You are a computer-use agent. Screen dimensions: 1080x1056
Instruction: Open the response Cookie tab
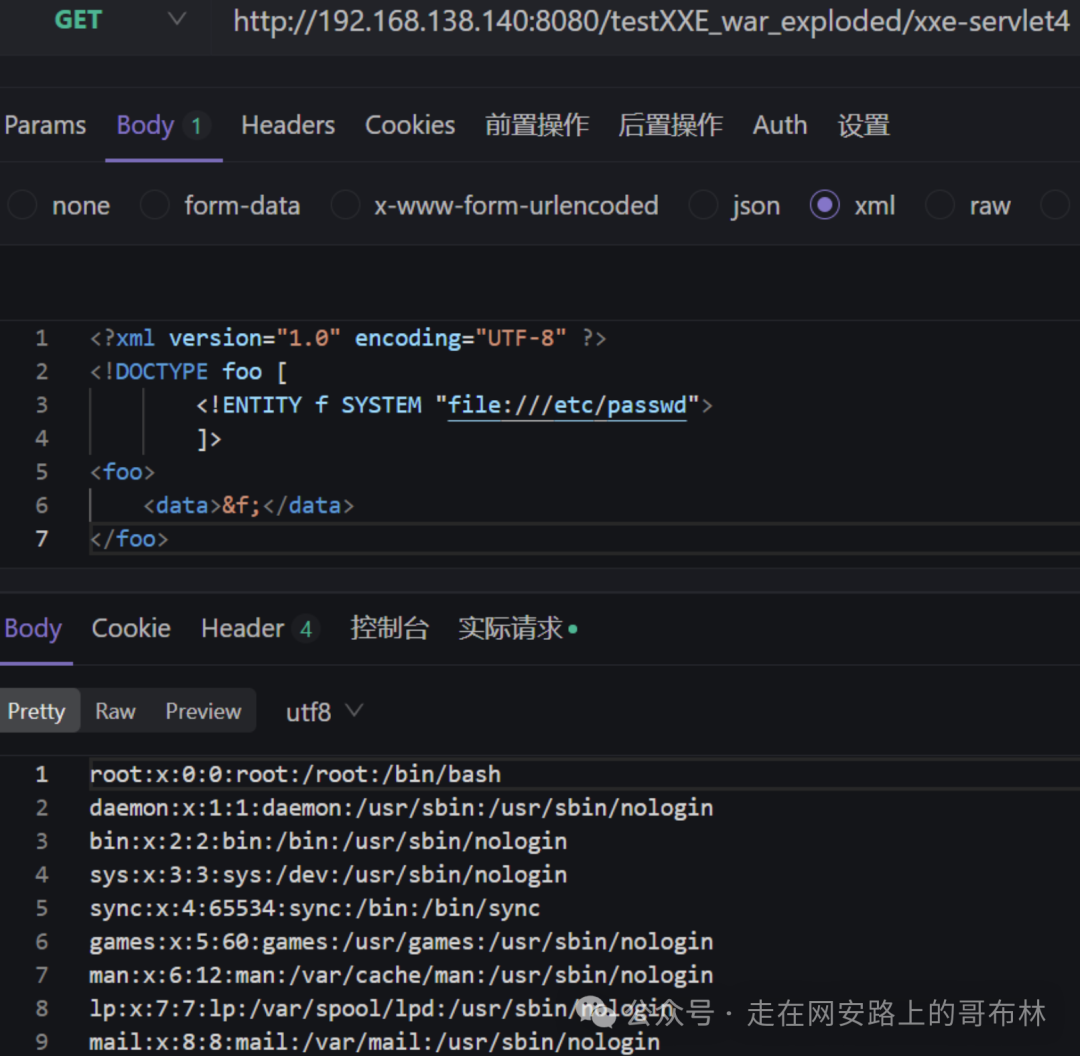[131, 628]
